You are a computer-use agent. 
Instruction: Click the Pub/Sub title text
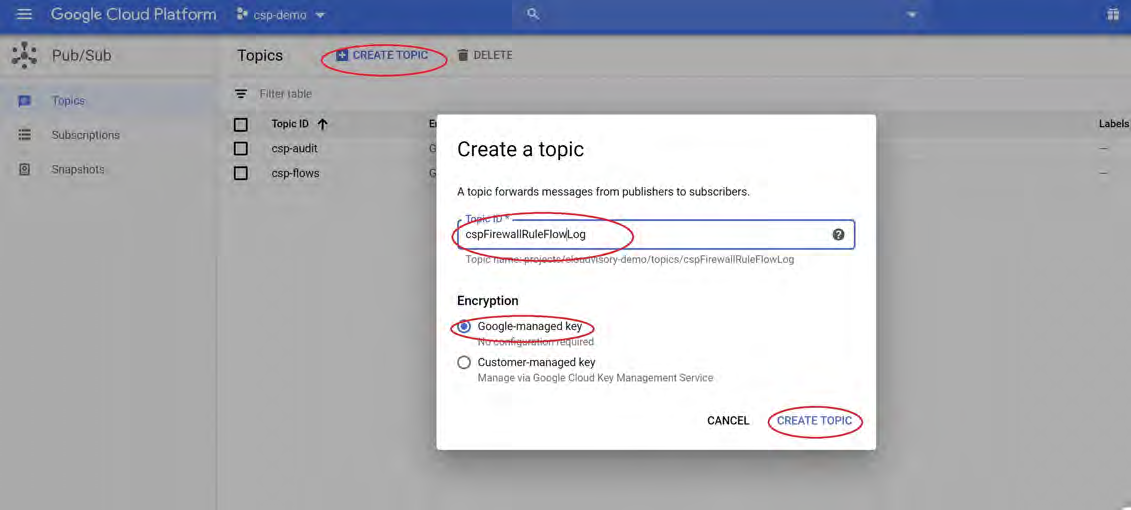82,56
